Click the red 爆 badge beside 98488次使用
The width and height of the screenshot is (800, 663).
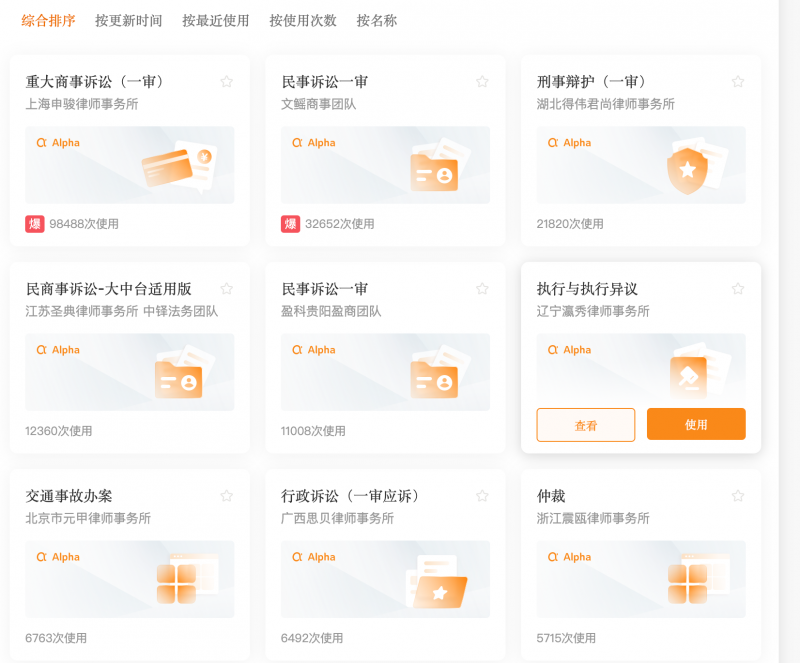pyautogui.click(x=35, y=224)
